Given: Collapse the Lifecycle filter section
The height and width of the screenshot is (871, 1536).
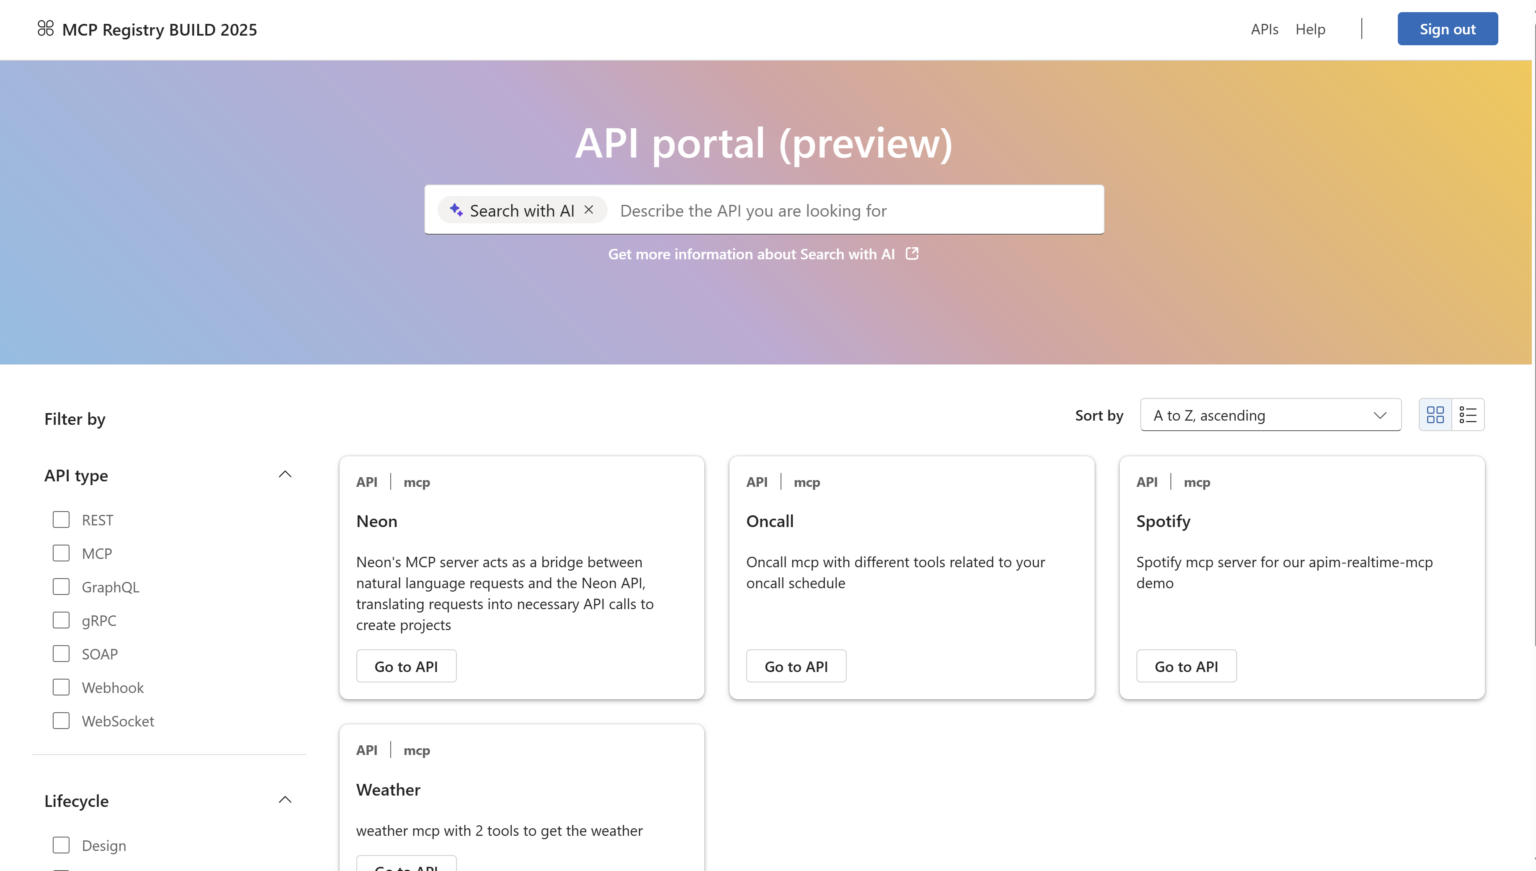Looking at the screenshot, I should [x=285, y=799].
